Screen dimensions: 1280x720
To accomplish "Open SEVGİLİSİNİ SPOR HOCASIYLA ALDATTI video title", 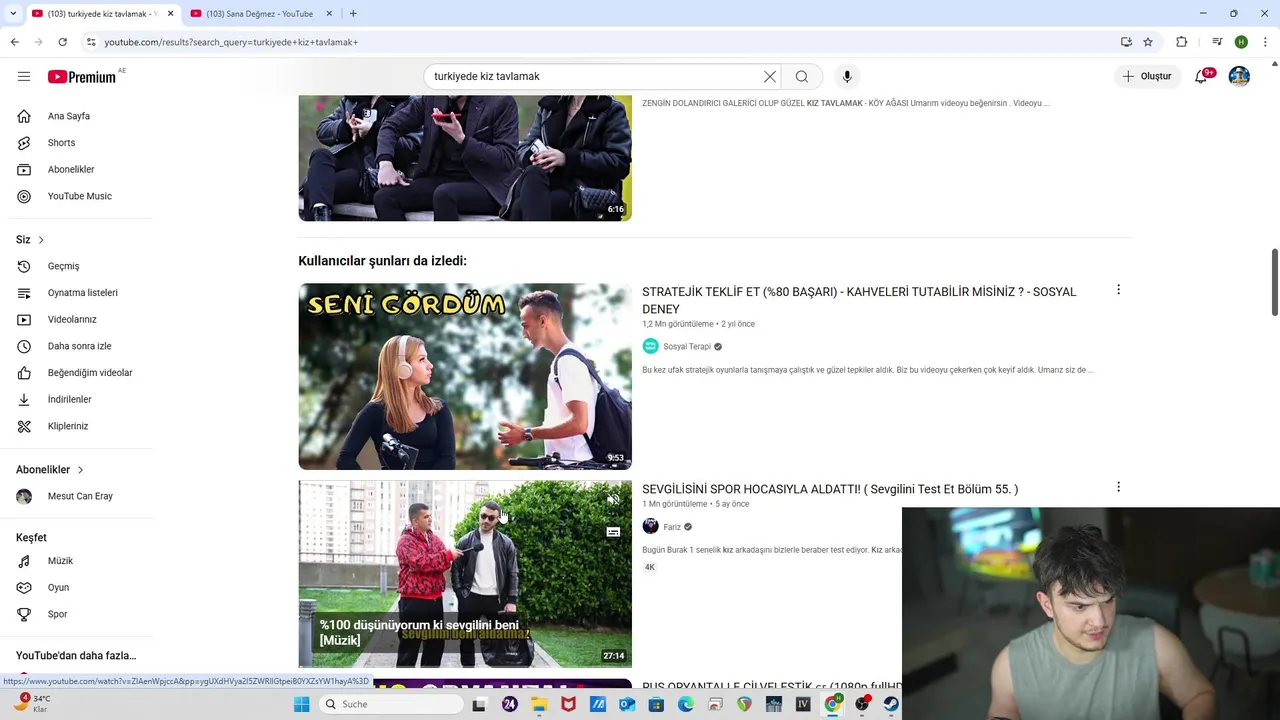I will (830, 489).
